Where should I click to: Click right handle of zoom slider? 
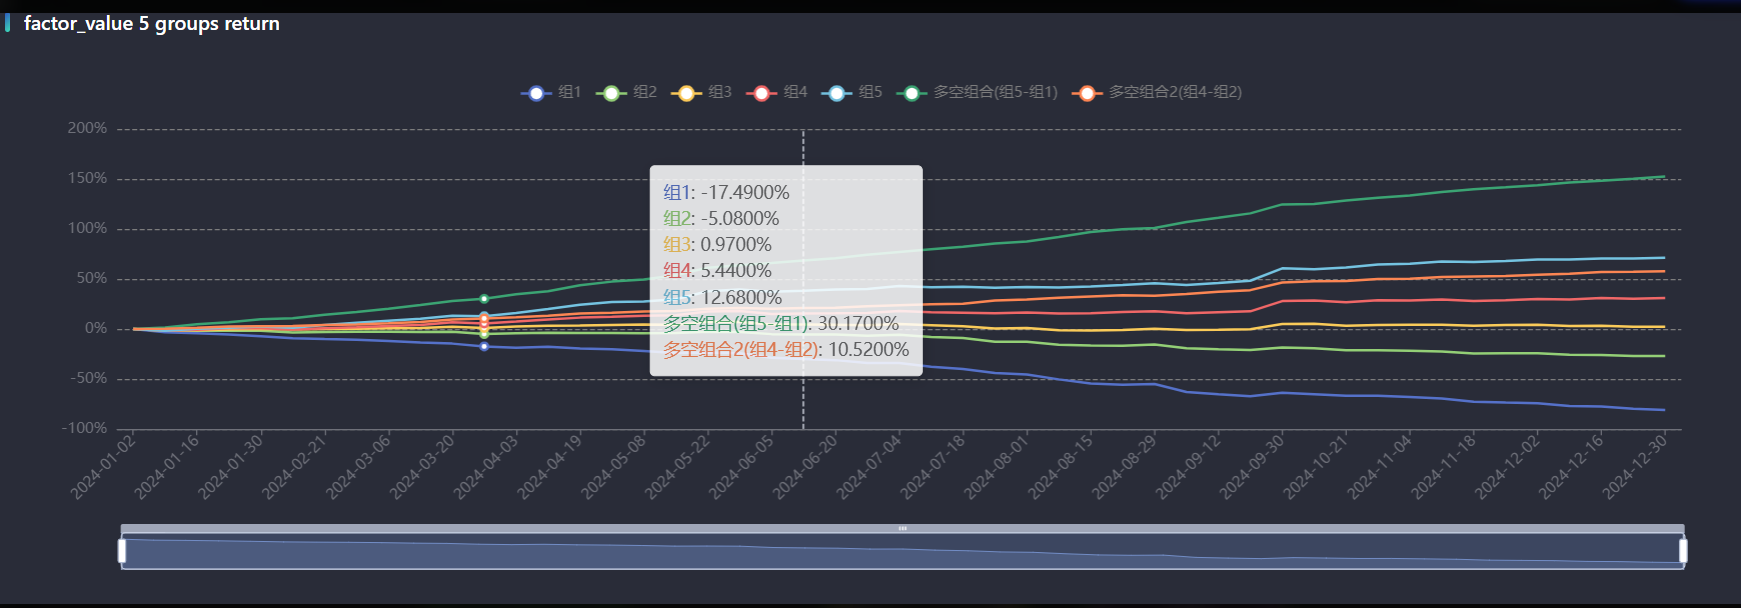1683,551
